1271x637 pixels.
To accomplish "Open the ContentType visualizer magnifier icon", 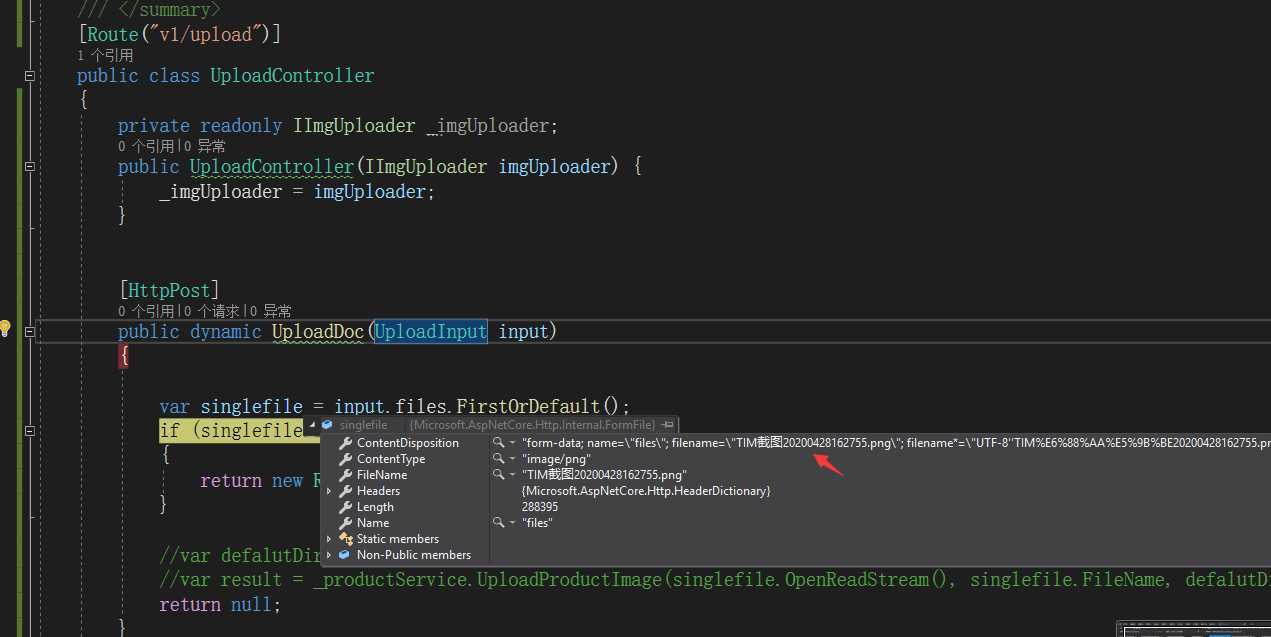I will click(x=499, y=459).
